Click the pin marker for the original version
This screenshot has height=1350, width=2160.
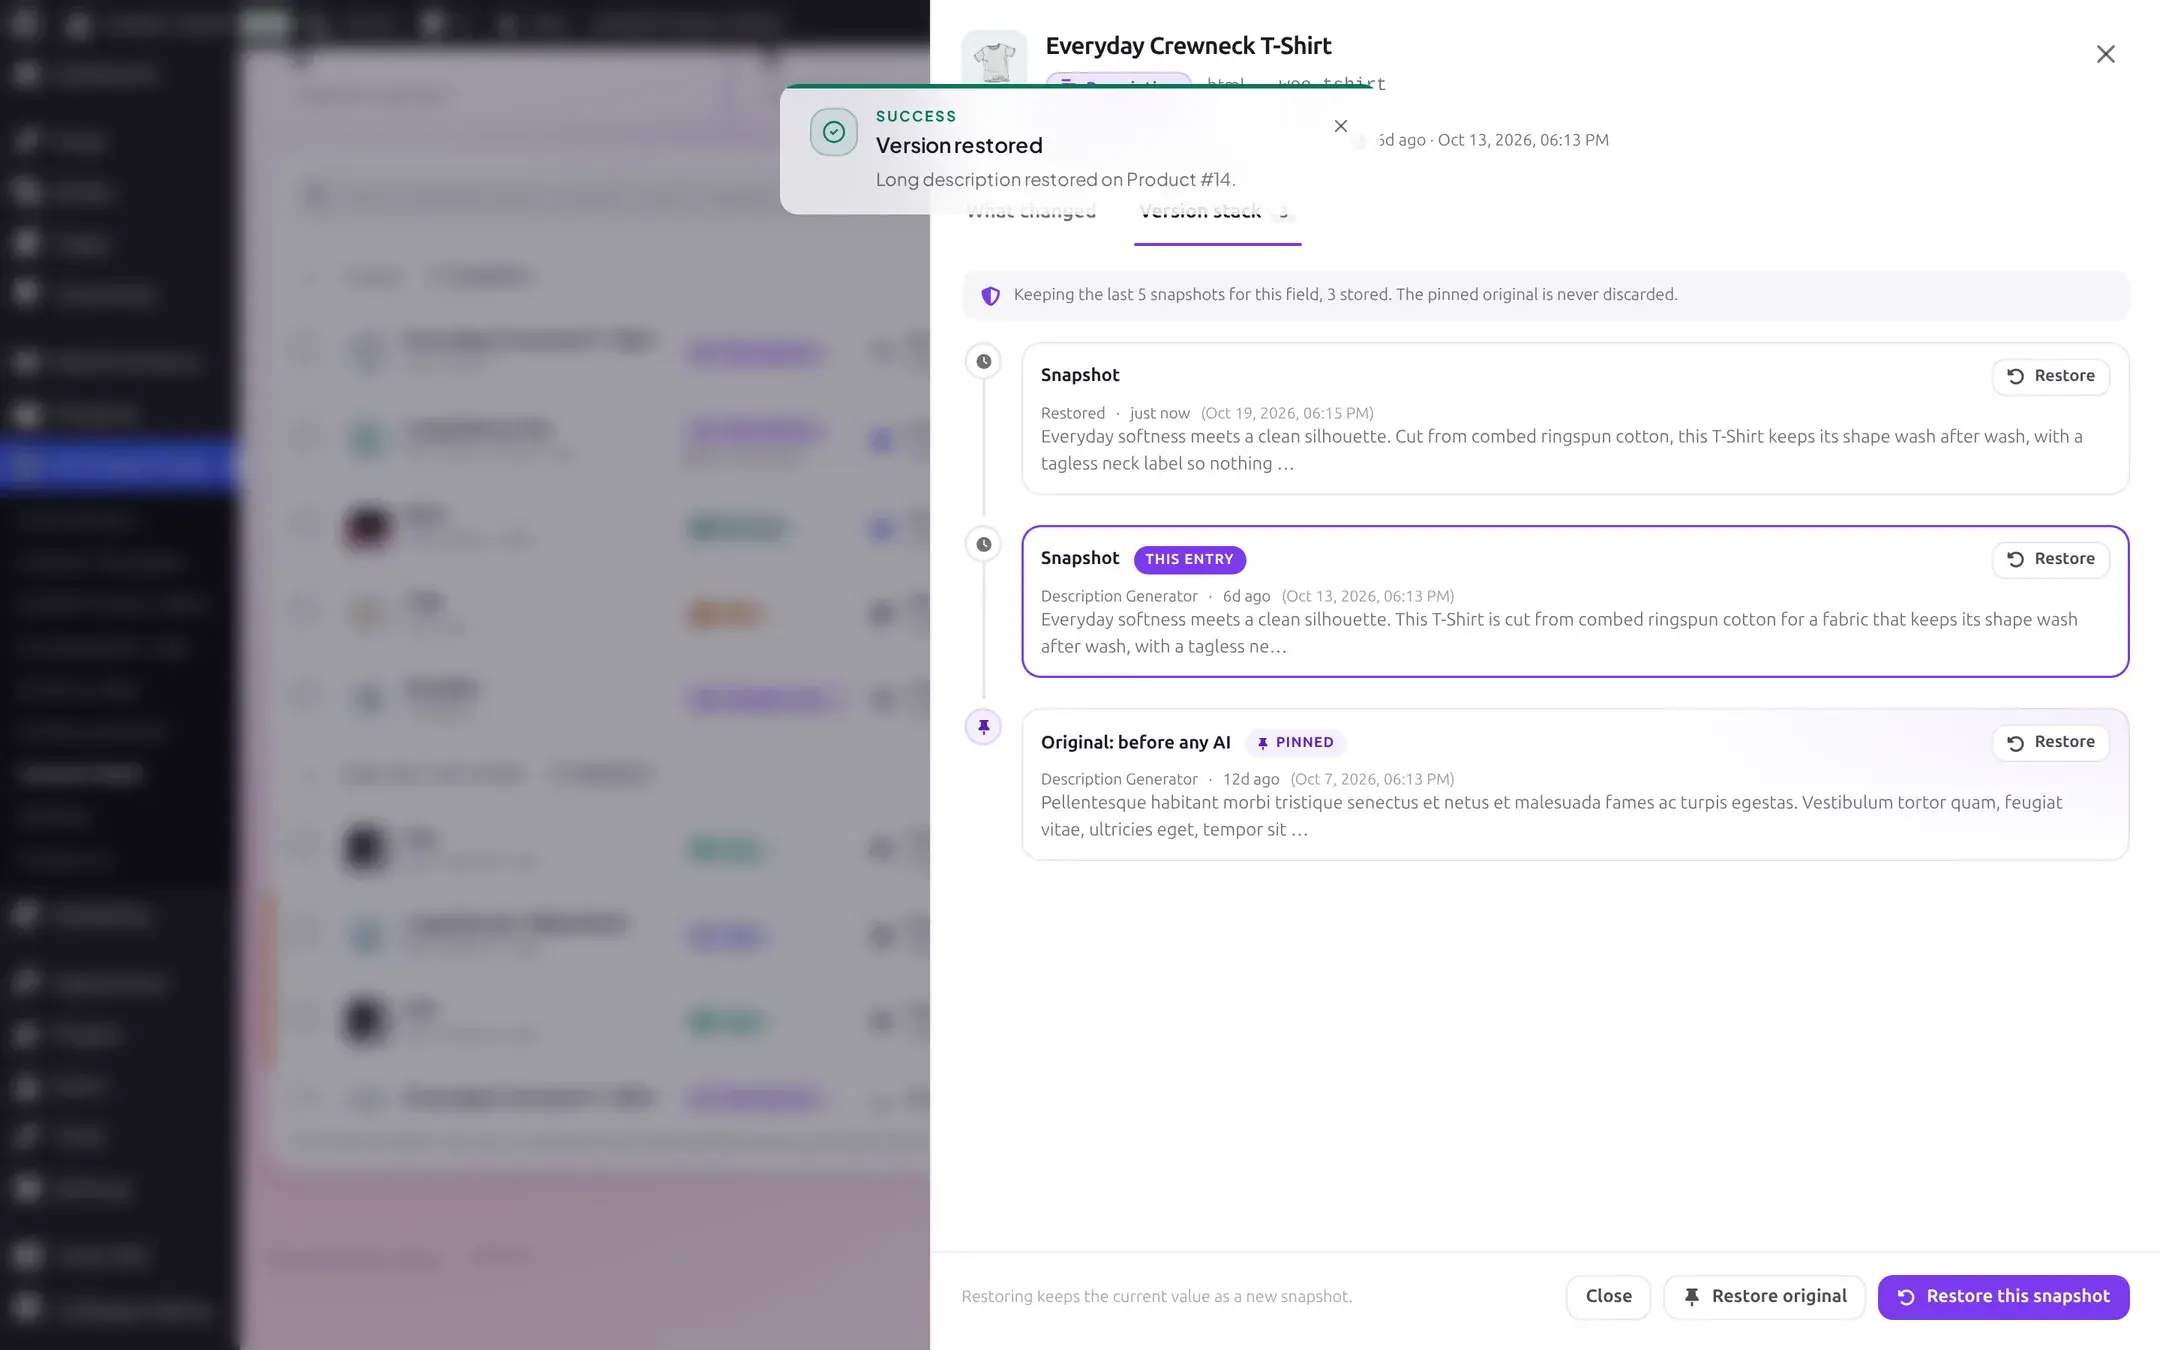click(x=984, y=727)
